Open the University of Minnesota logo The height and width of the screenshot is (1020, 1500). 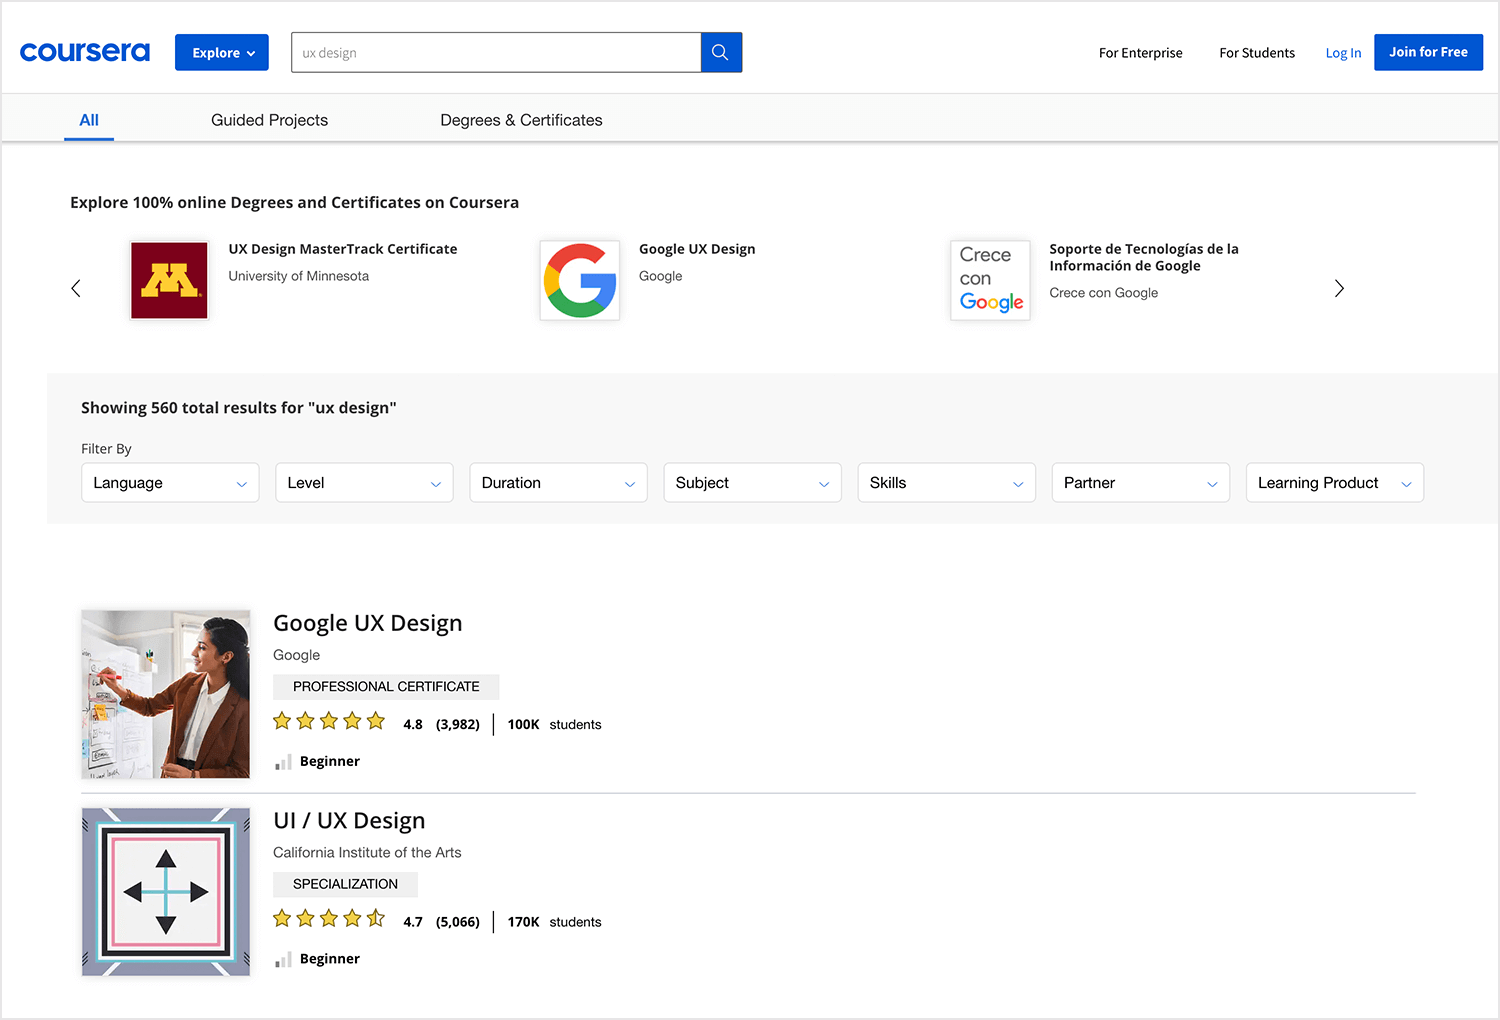click(169, 280)
